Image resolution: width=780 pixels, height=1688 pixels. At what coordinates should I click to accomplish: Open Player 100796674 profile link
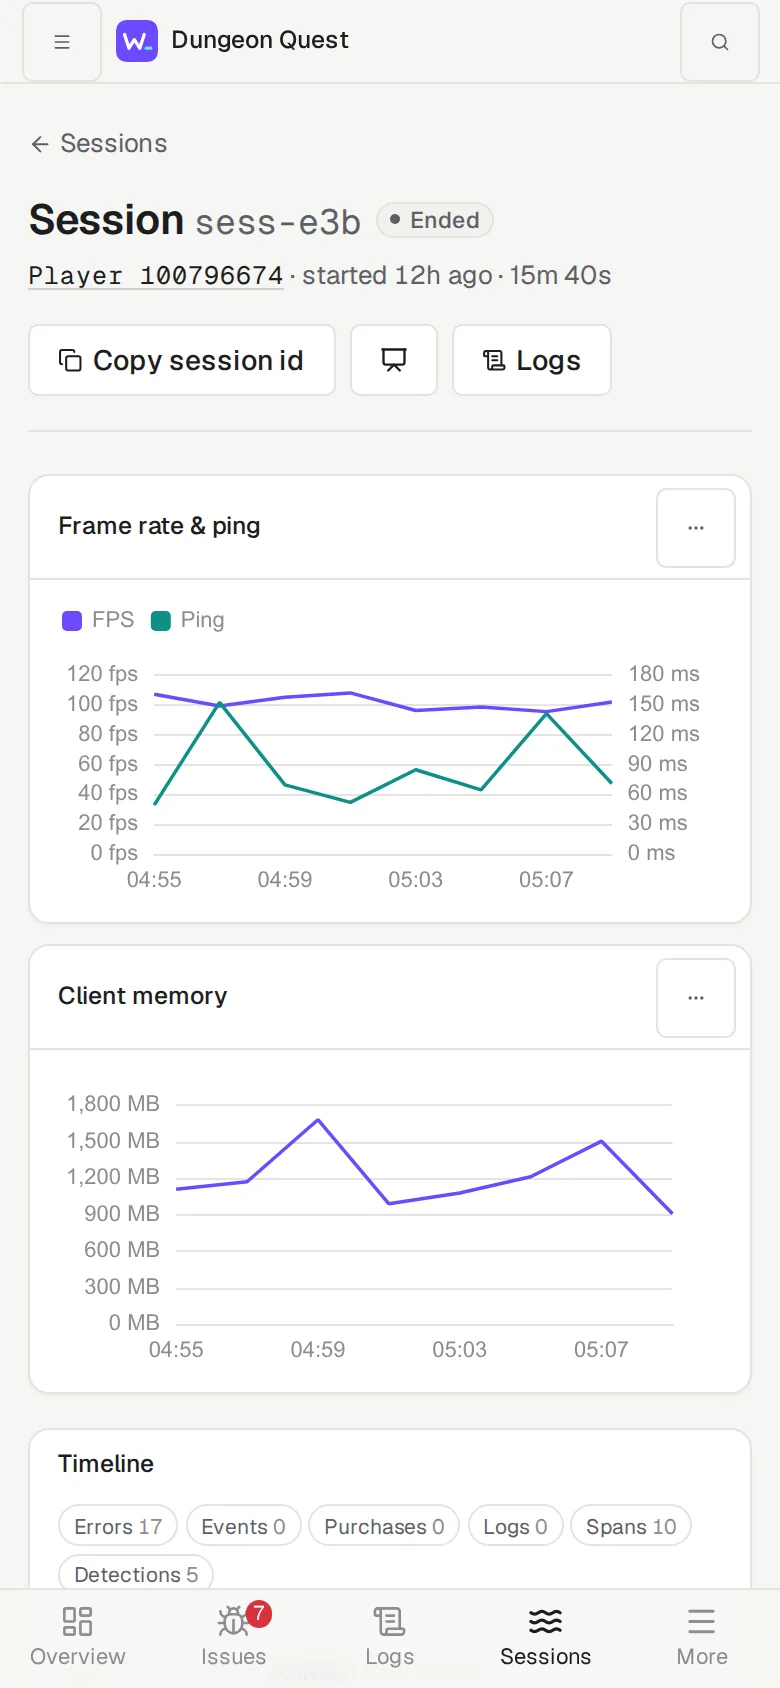coord(156,276)
